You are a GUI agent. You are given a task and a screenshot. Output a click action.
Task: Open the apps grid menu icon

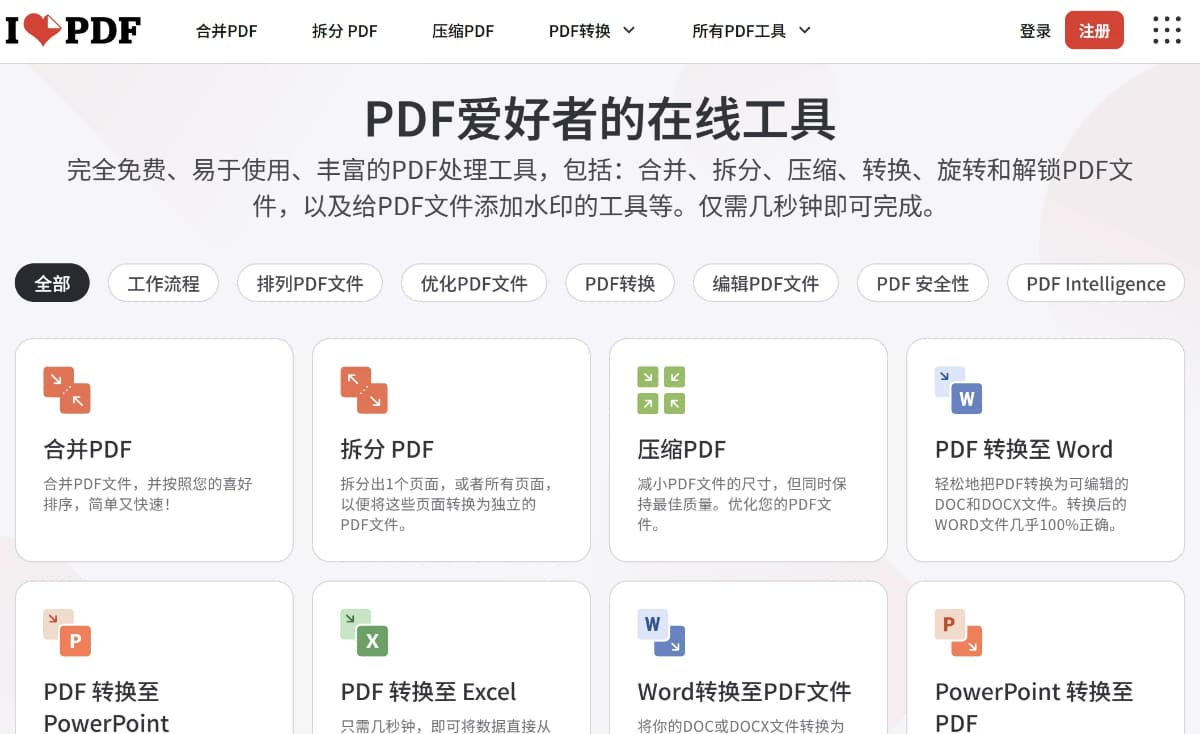pyautogui.click(x=1167, y=30)
